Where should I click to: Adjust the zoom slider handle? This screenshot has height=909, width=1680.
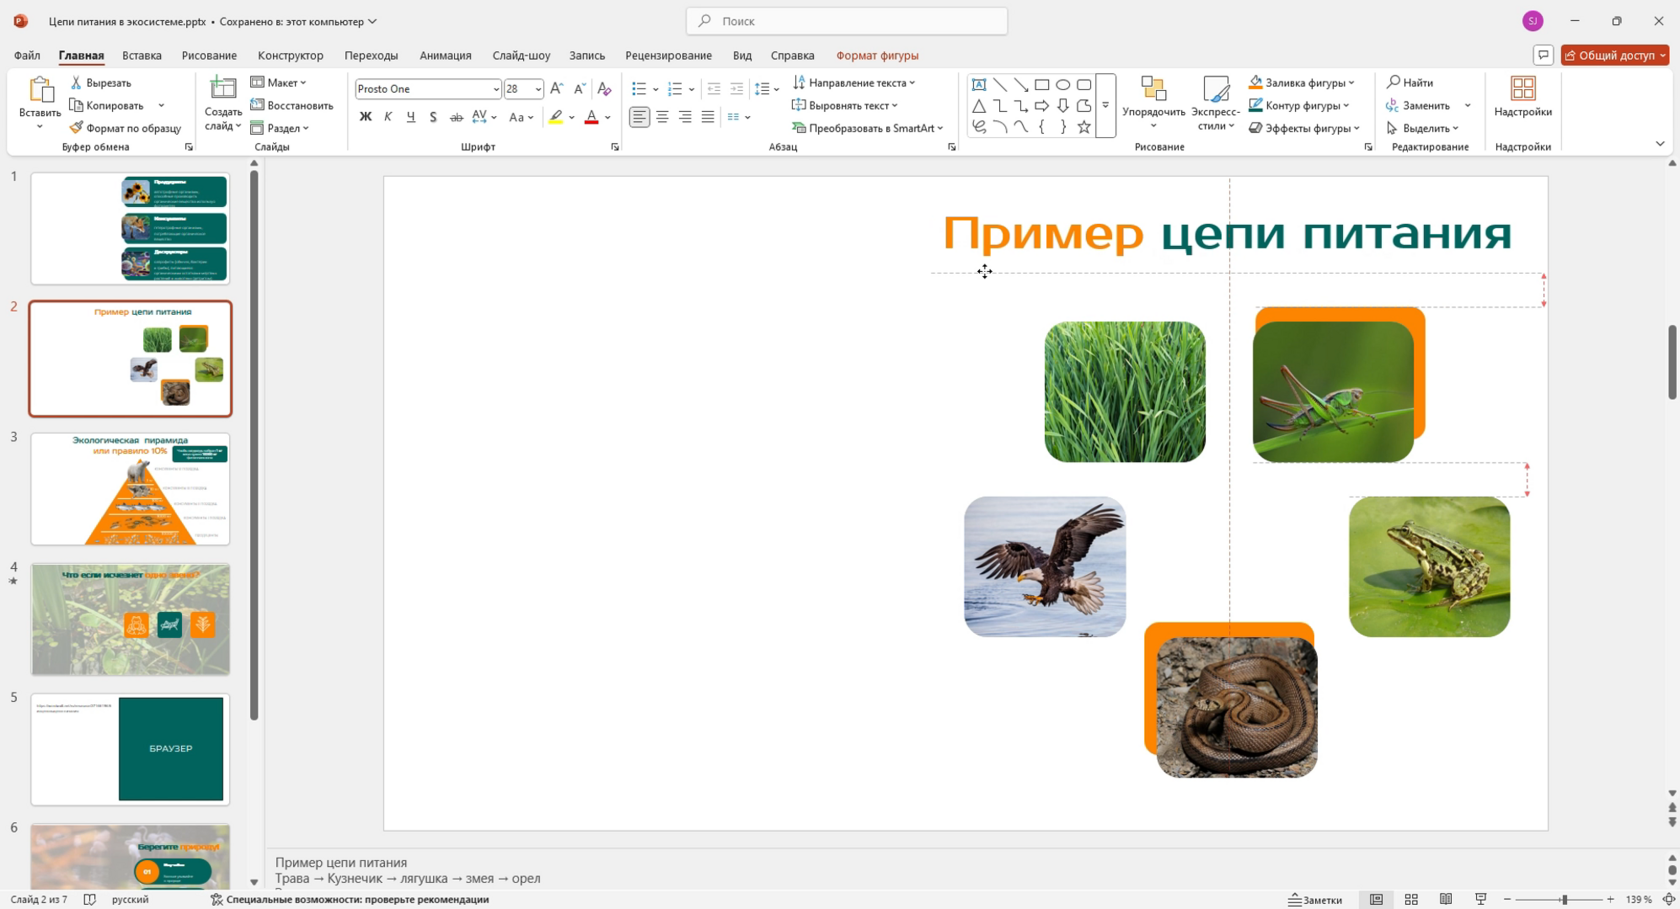click(x=1563, y=899)
